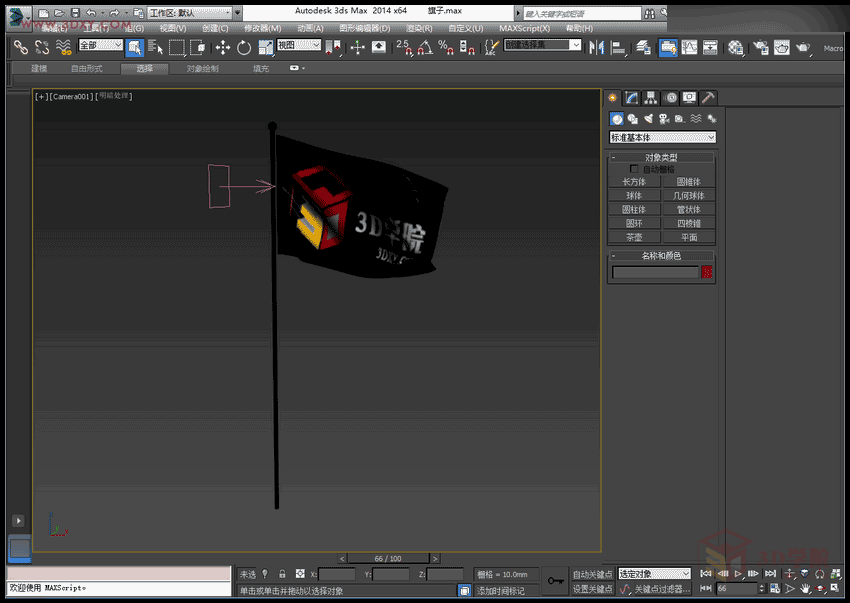Switch to Cameras category in Create panel
The height and width of the screenshot is (603, 850).
point(663,119)
